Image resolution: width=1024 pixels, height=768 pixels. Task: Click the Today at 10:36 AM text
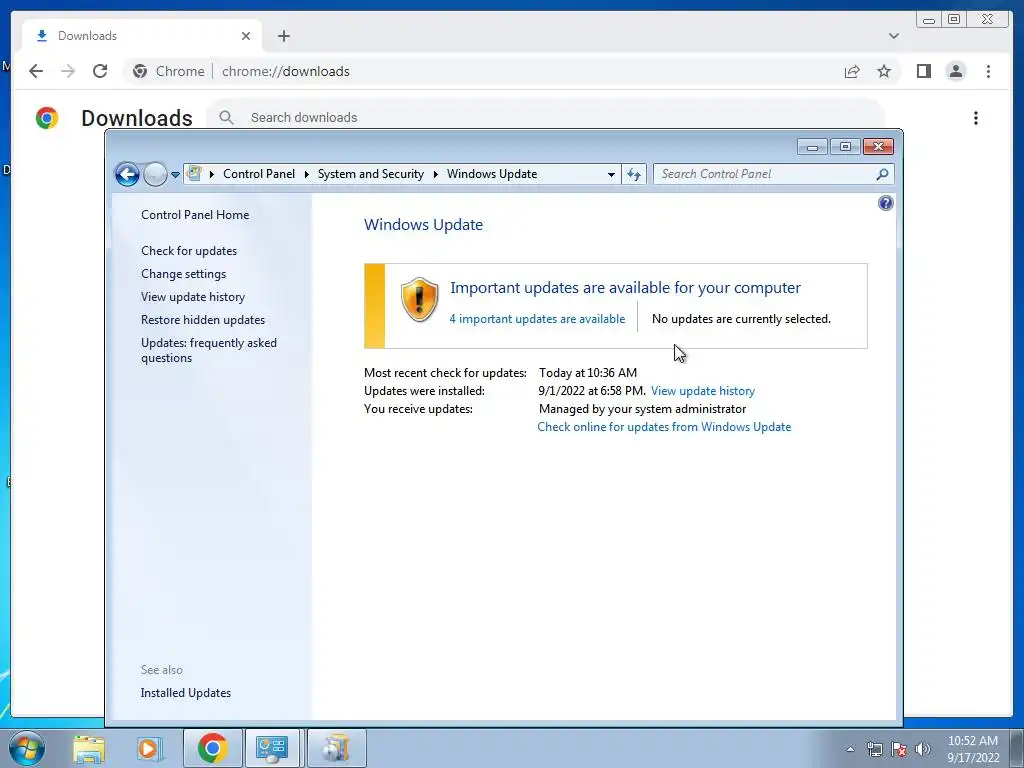coord(588,373)
